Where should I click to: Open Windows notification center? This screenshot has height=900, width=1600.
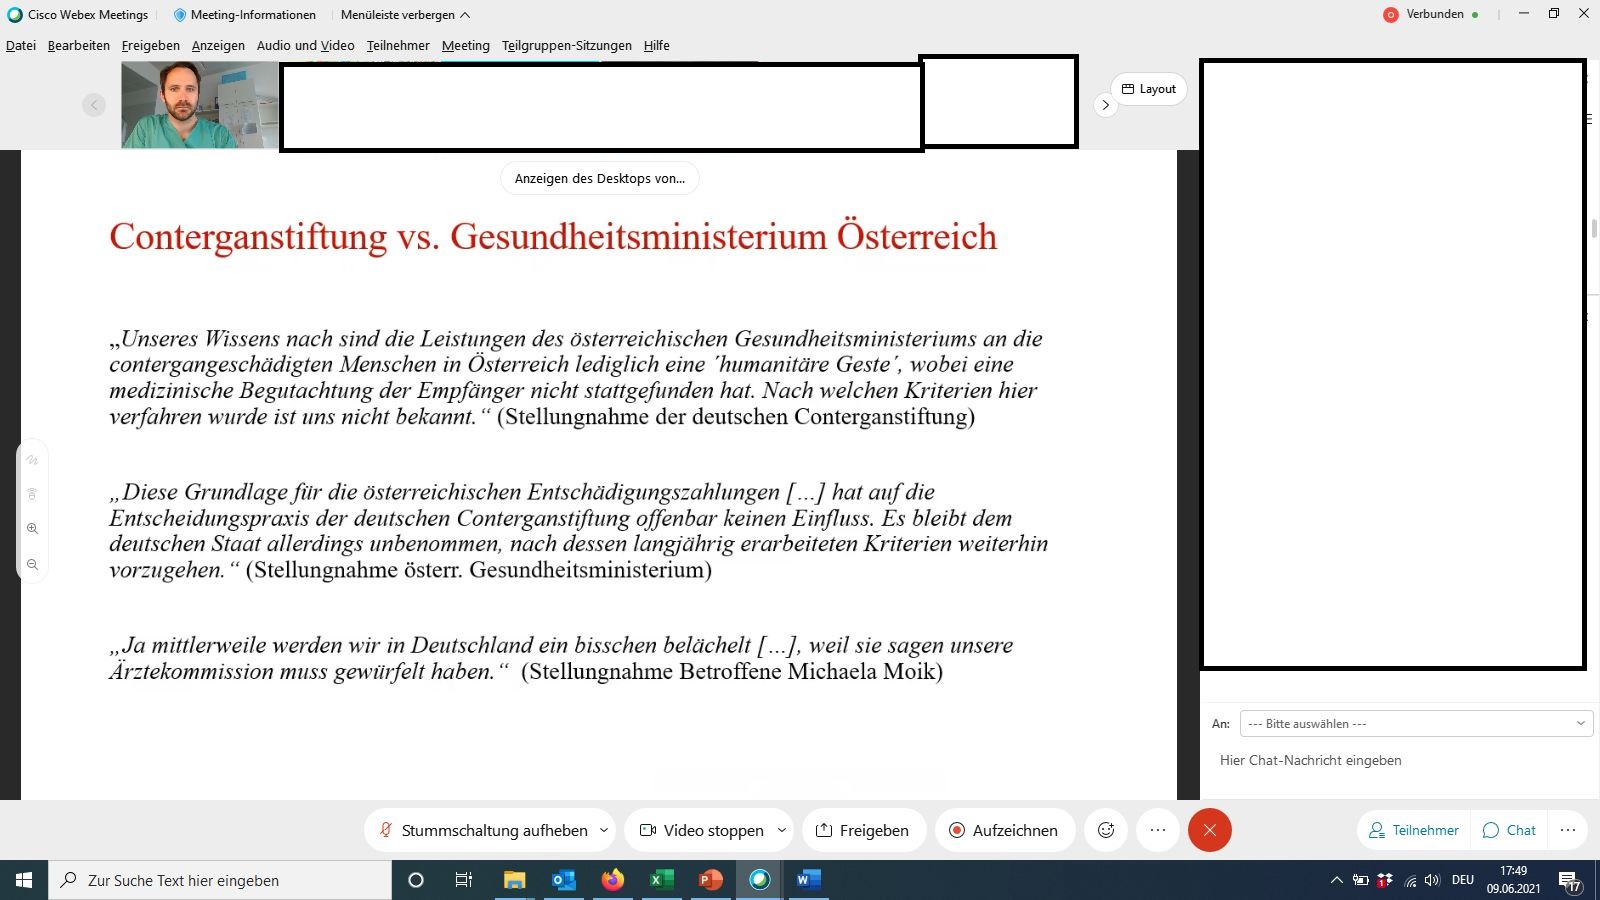(x=1570, y=881)
